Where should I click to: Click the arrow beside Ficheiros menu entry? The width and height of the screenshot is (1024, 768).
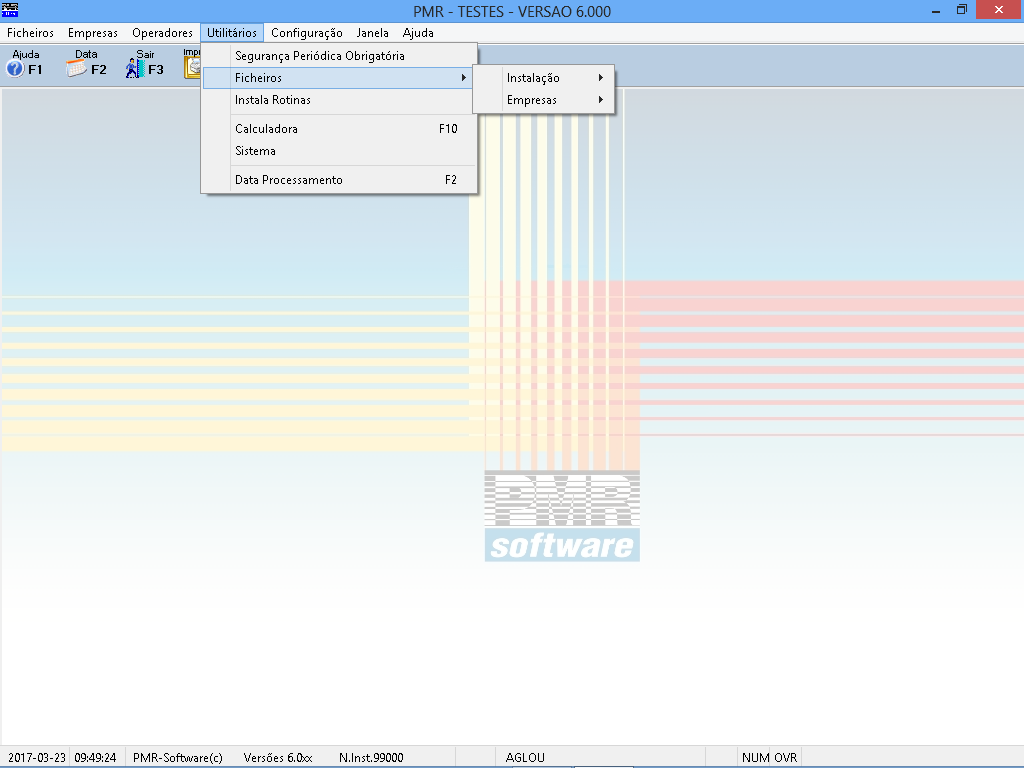[x=464, y=78]
